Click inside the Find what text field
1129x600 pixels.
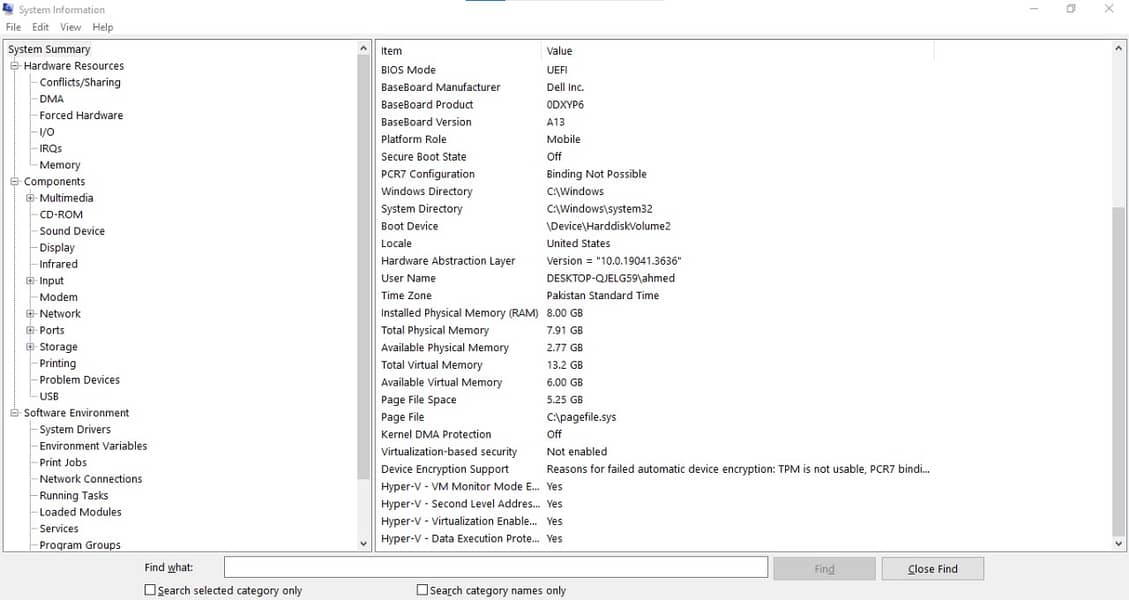495,568
